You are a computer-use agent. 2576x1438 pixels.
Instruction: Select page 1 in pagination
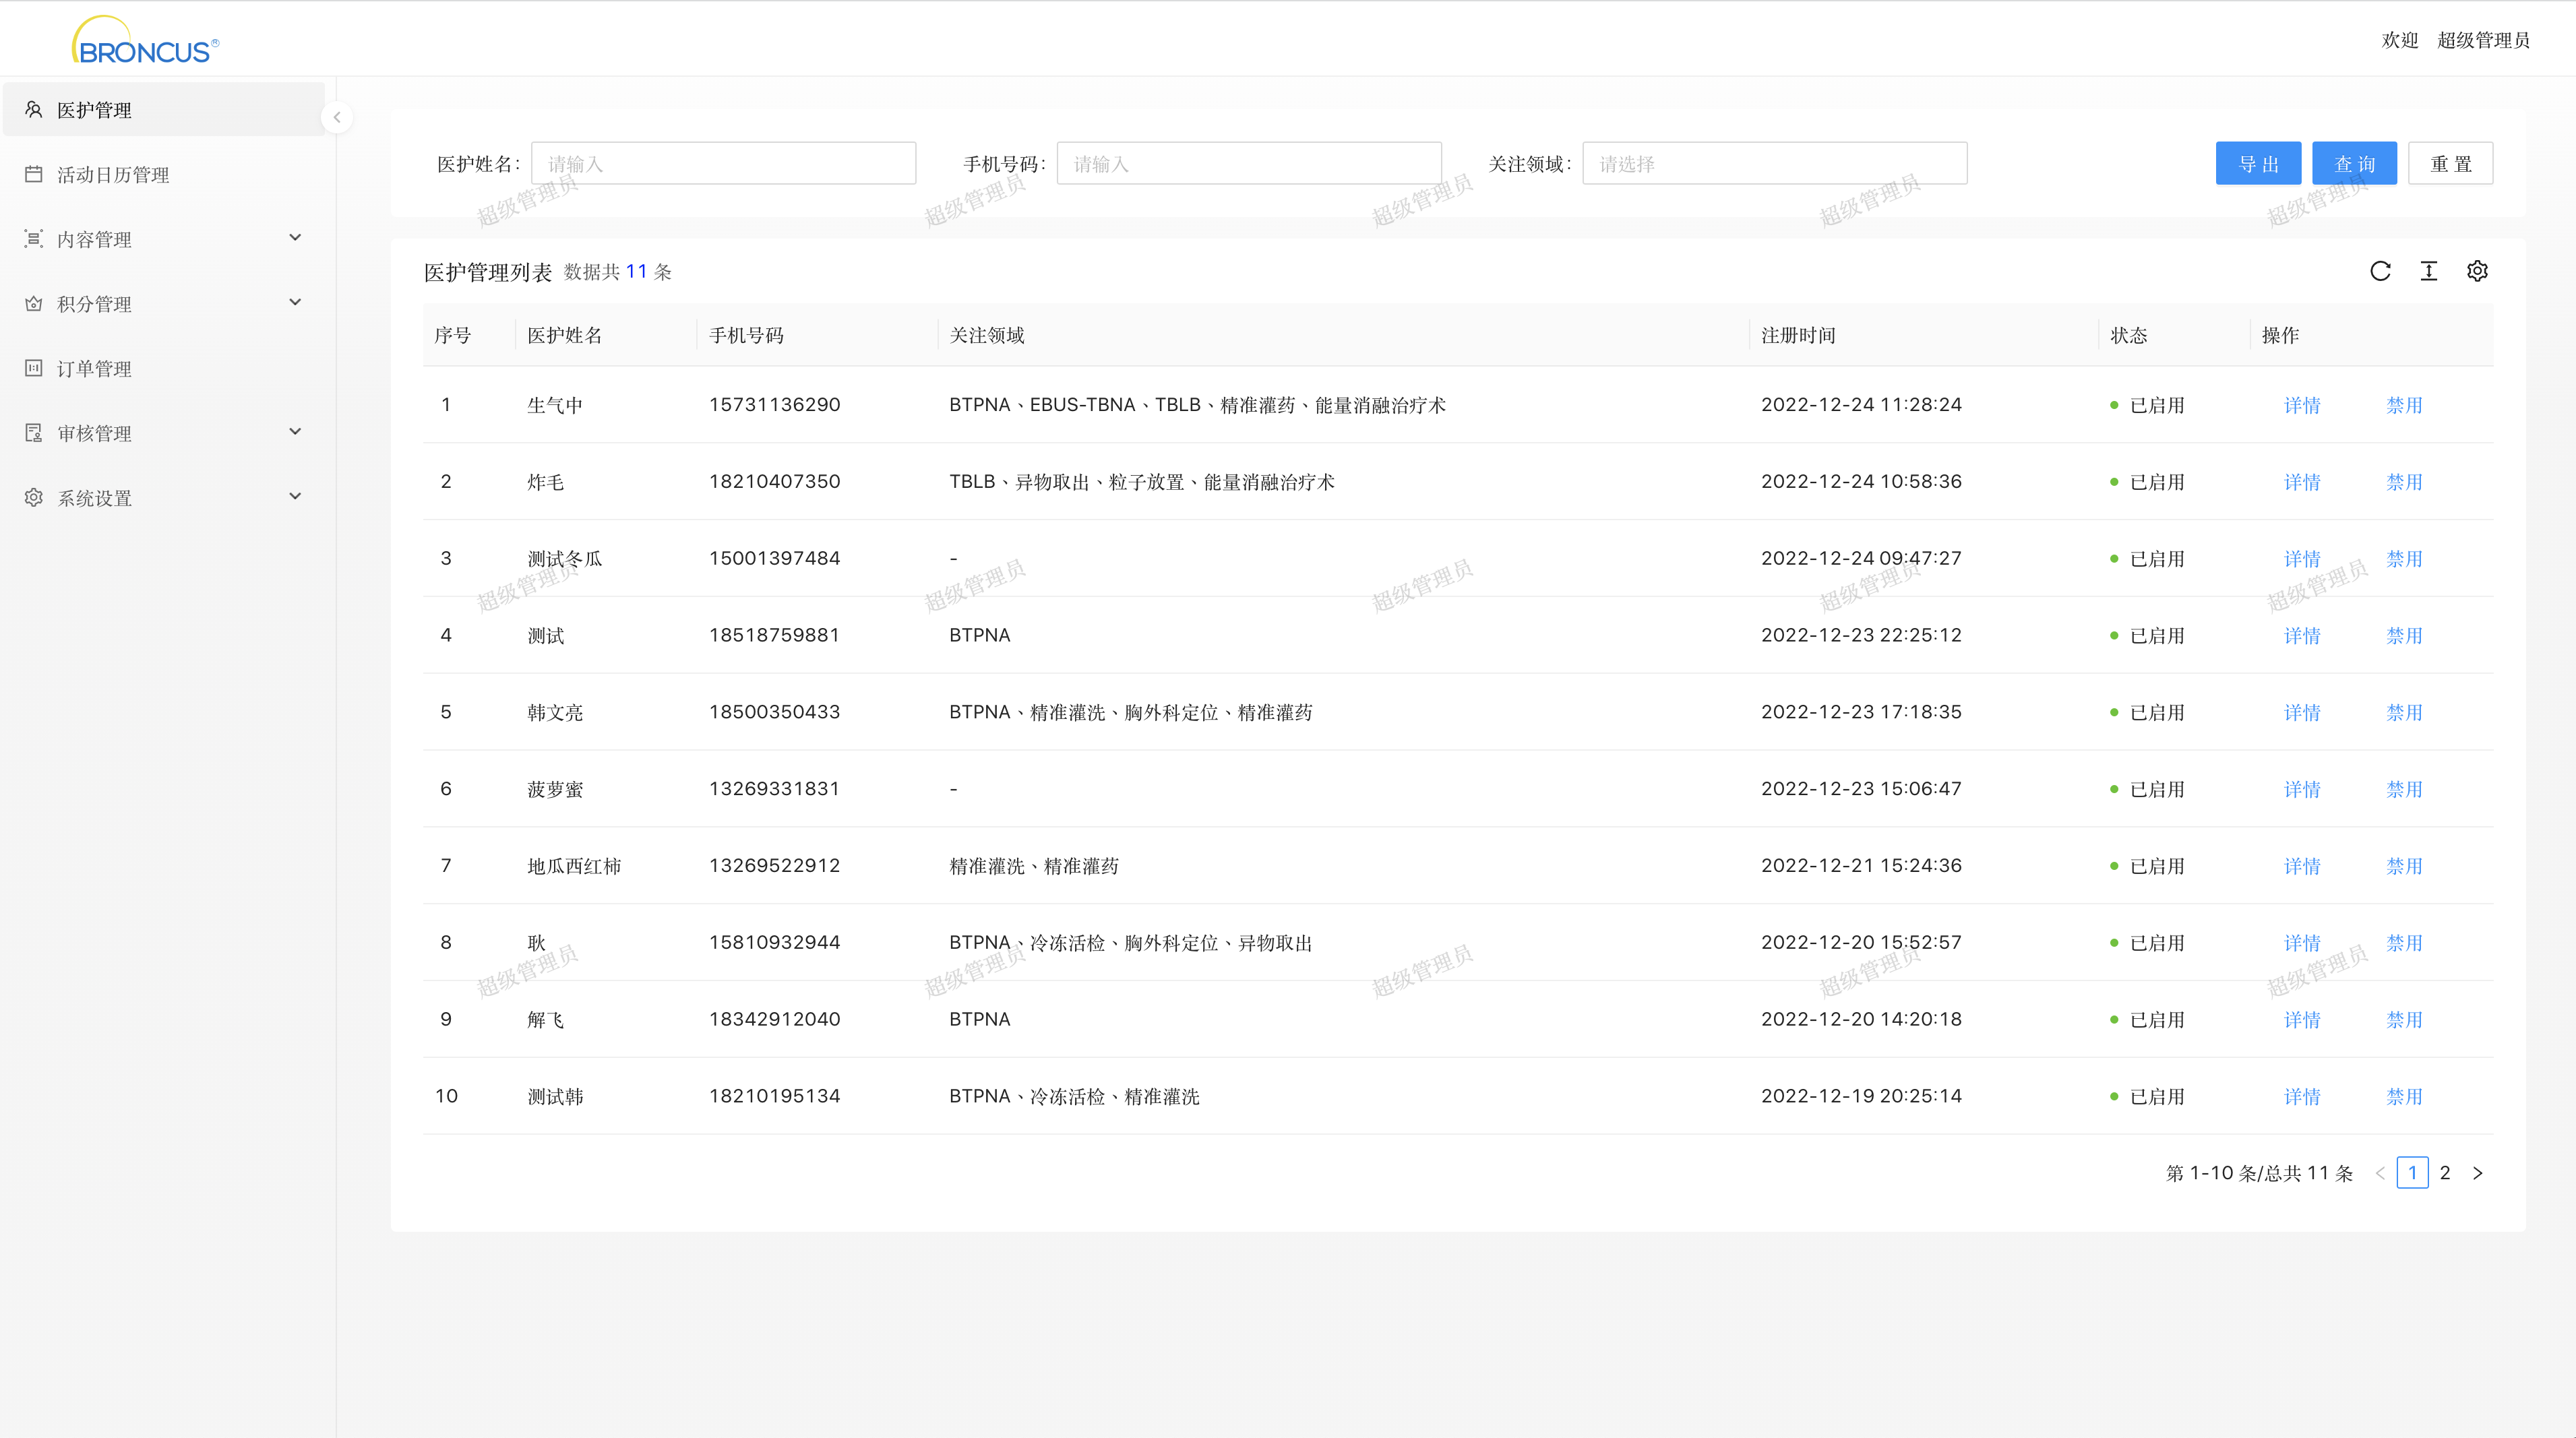click(x=2412, y=1173)
